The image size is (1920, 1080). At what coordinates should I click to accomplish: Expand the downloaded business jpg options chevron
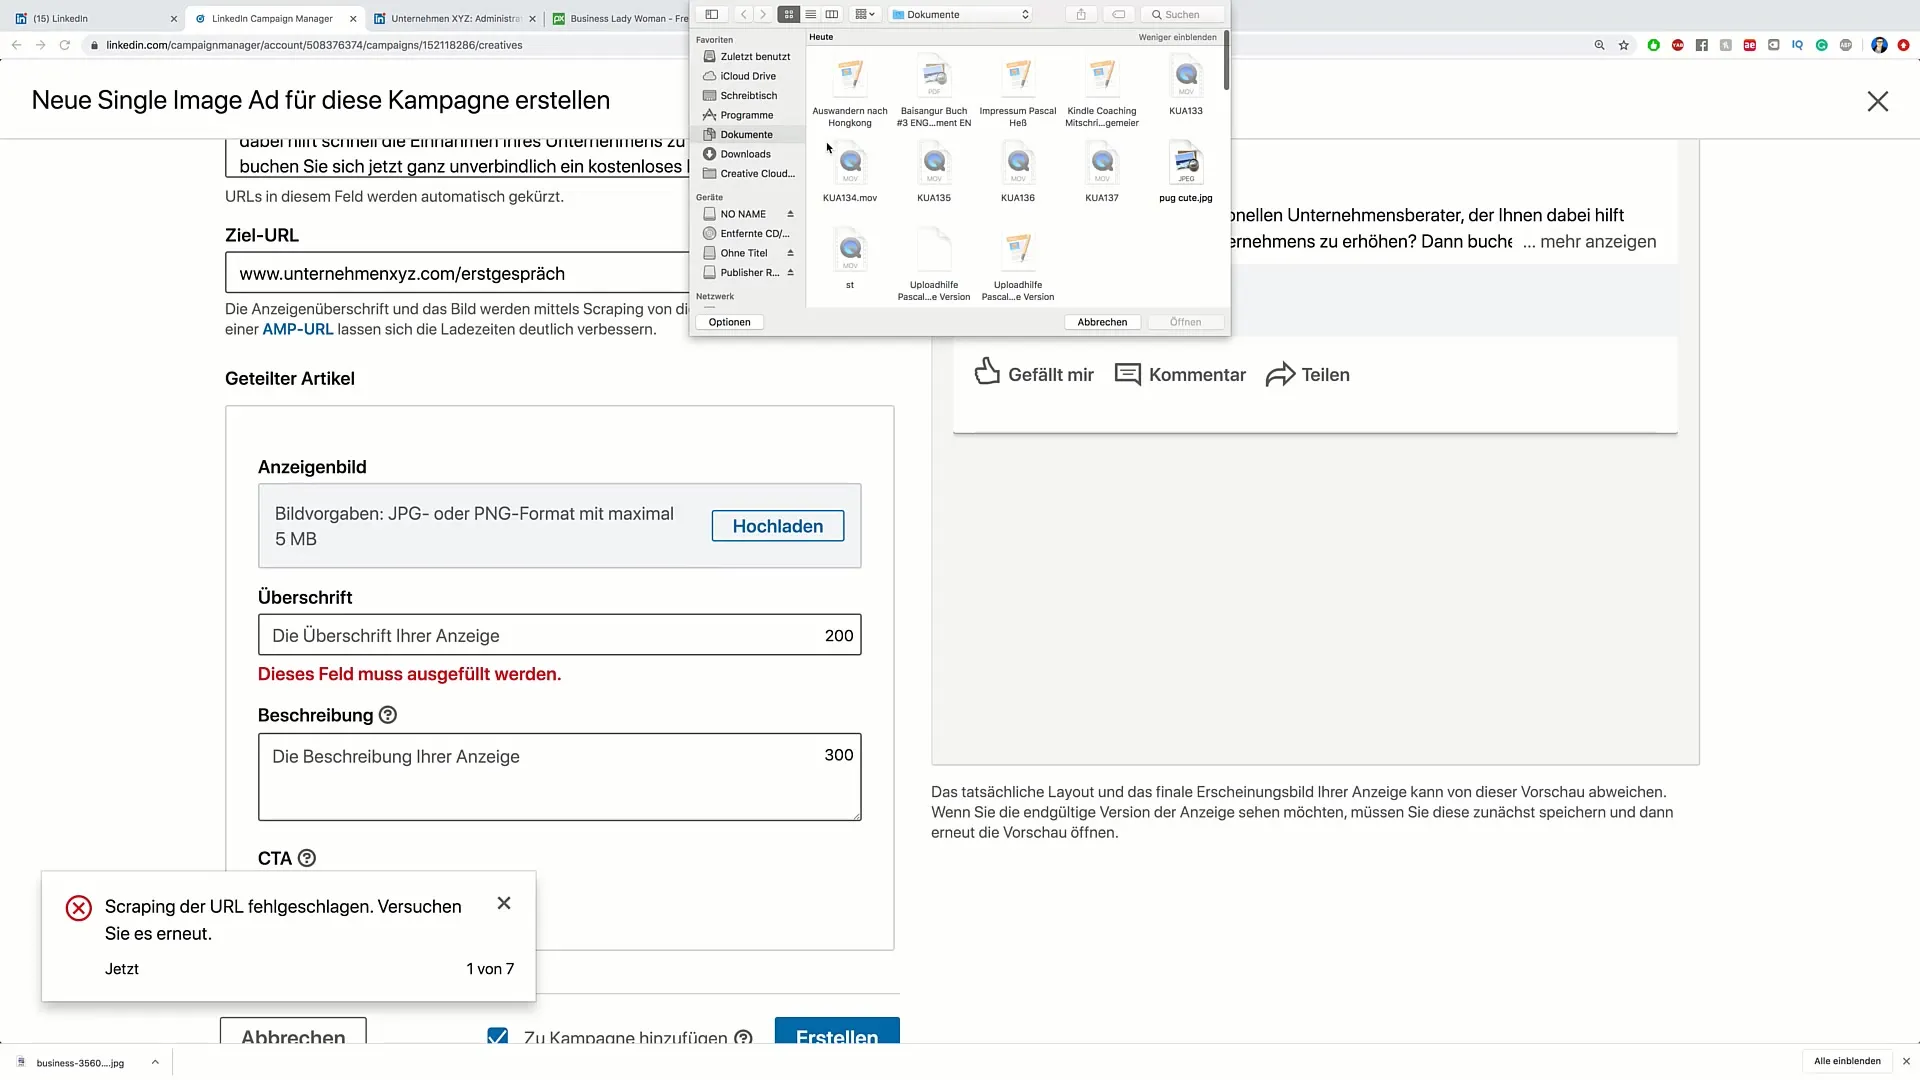tap(155, 1062)
